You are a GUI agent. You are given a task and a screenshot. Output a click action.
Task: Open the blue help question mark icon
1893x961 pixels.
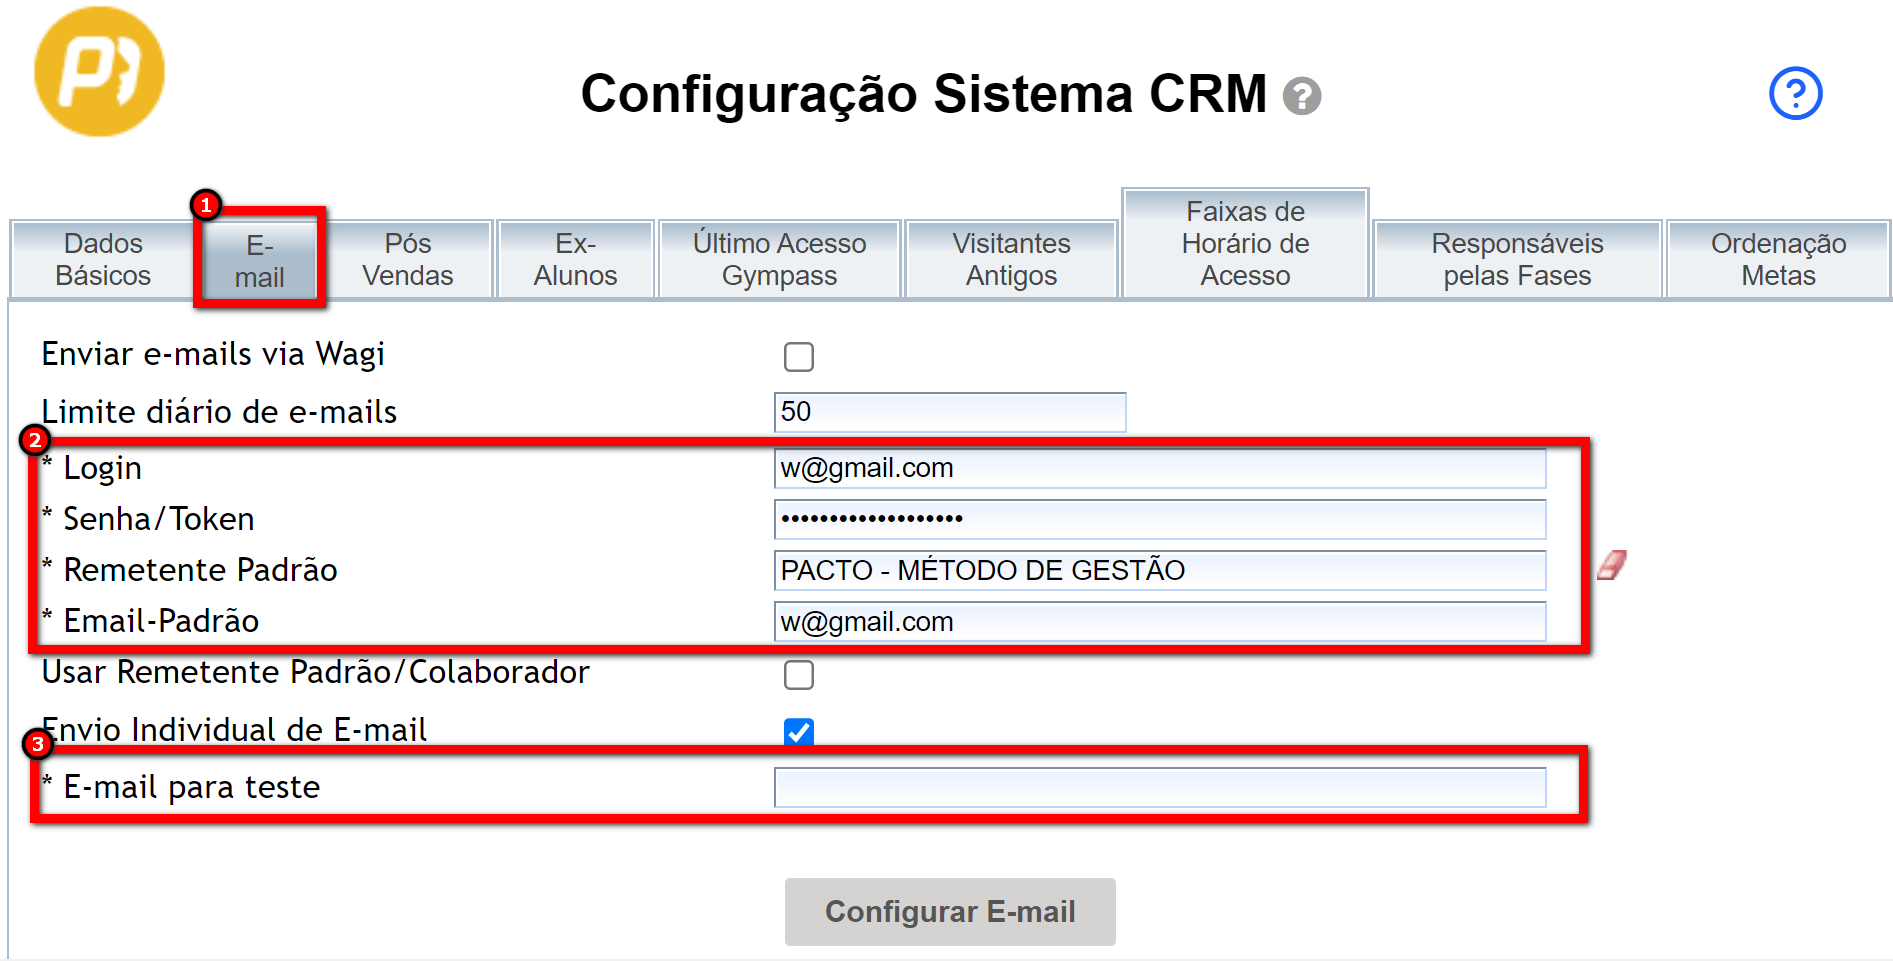[x=1795, y=94]
